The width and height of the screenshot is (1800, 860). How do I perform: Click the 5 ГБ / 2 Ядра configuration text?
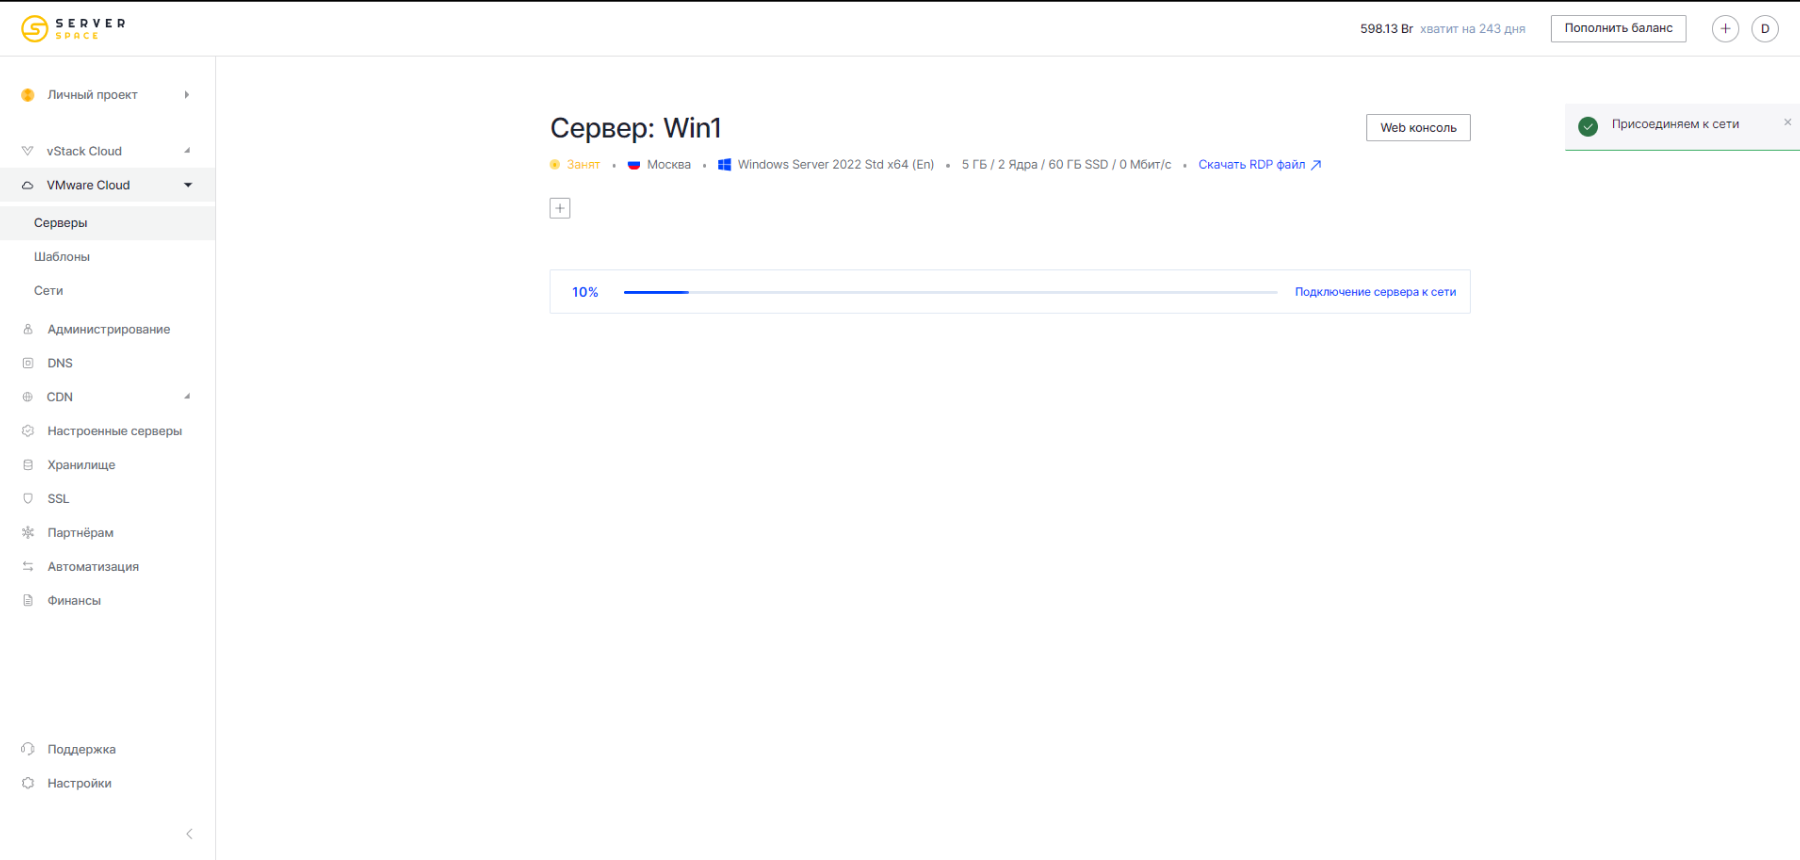point(1066,165)
